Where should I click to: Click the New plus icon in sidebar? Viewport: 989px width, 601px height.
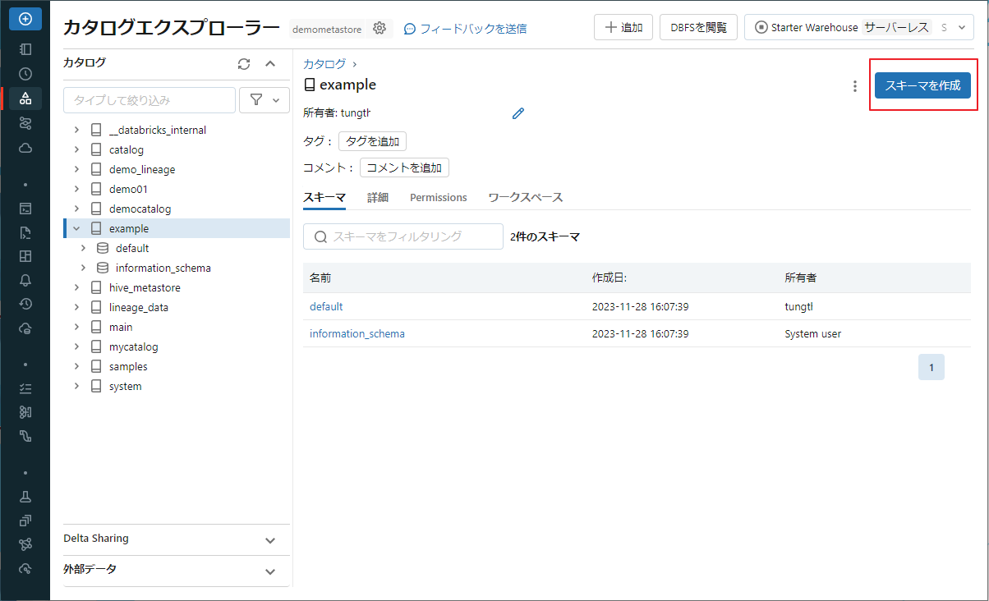pyautogui.click(x=25, y=19)
